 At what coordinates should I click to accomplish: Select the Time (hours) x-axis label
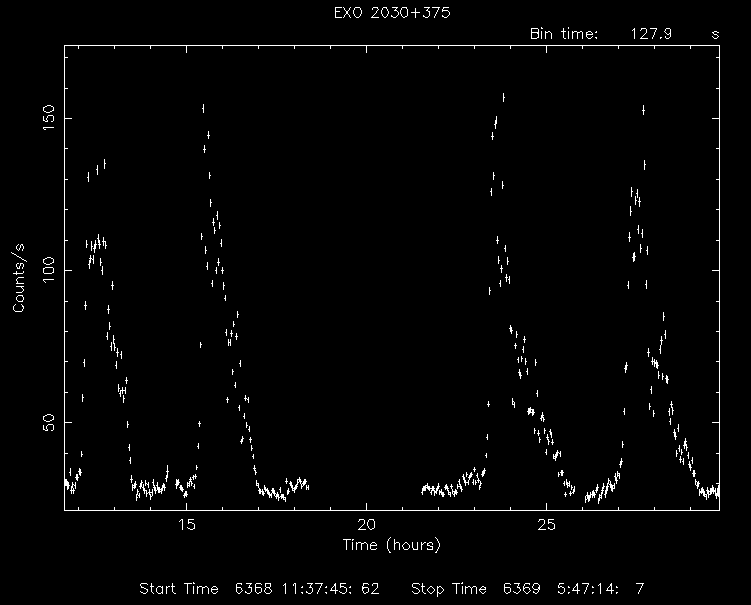(390, 545)
